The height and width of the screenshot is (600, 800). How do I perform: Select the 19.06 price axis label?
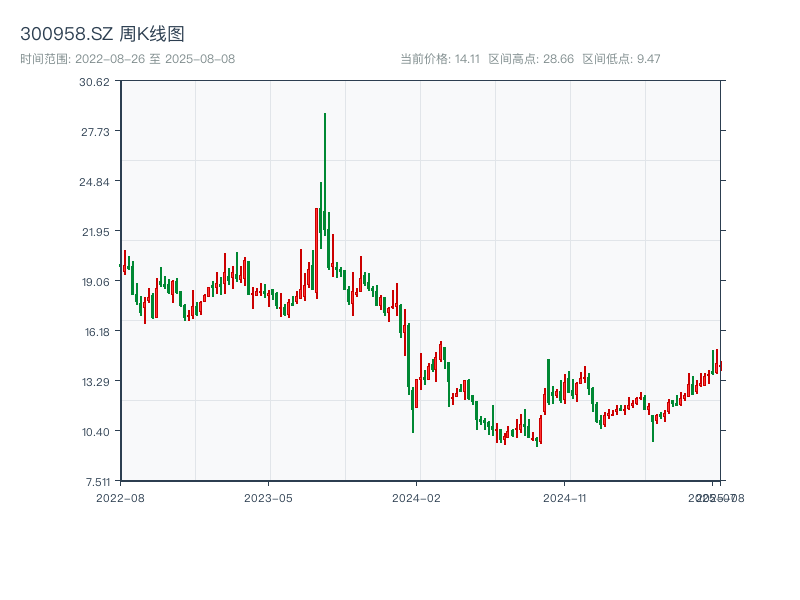pos(95,282)
